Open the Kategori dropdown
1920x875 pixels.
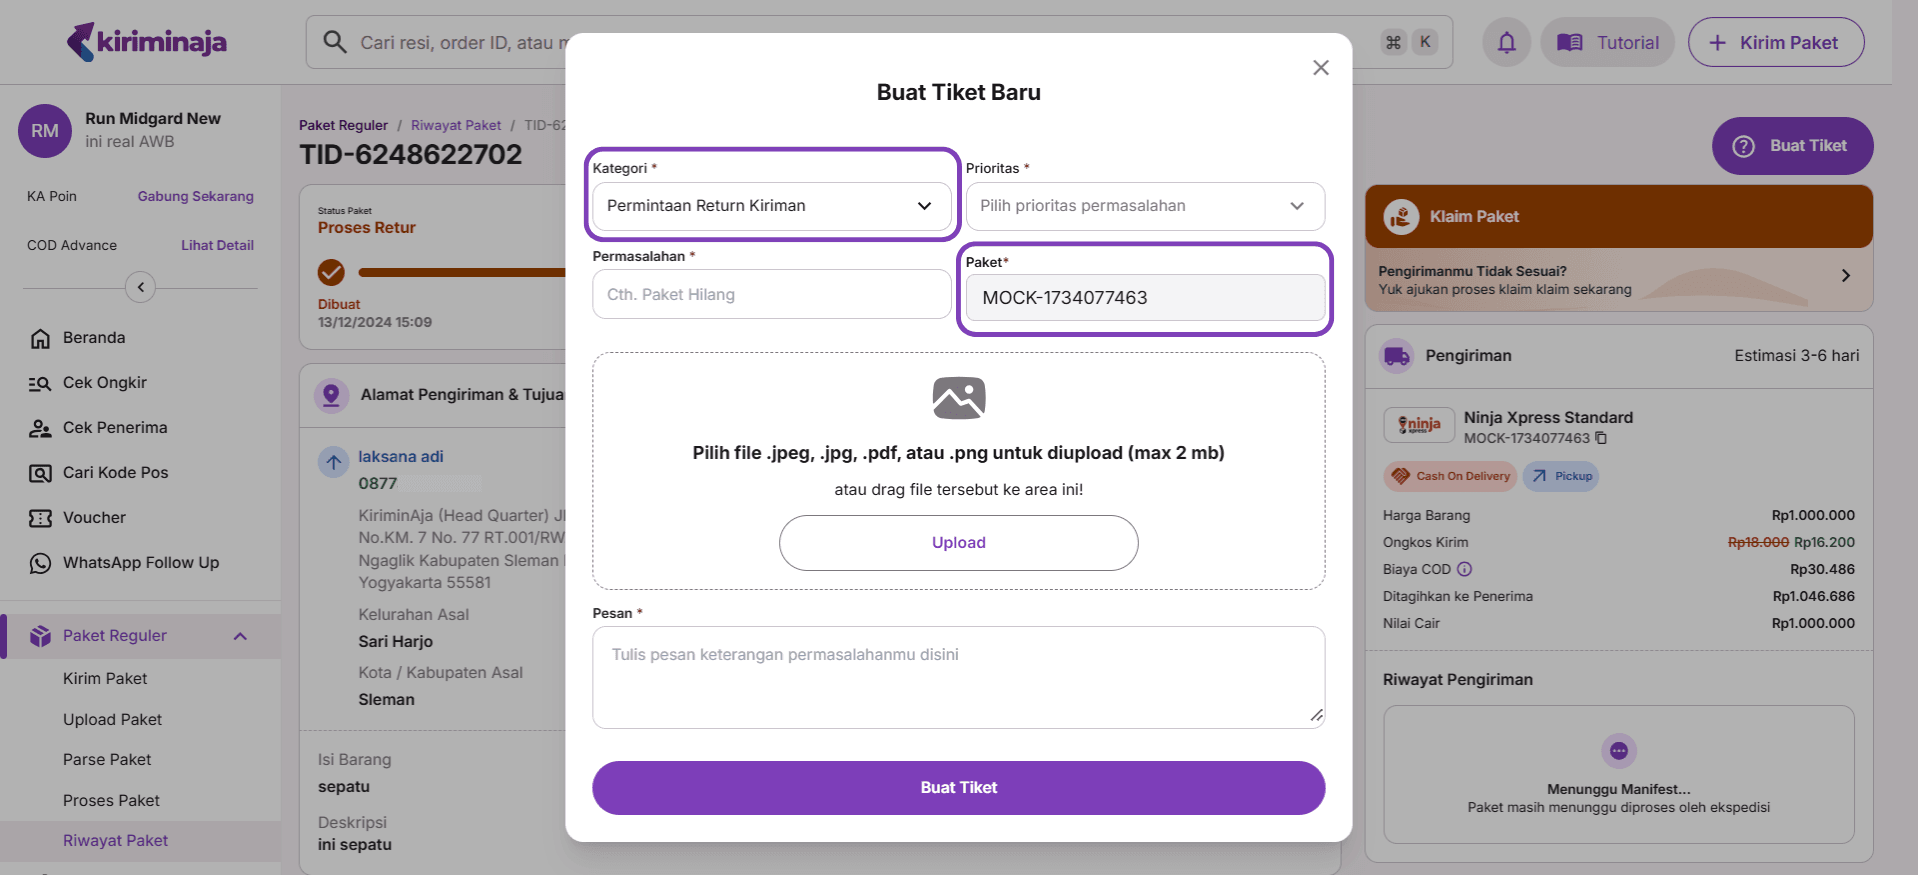(771, 206)
